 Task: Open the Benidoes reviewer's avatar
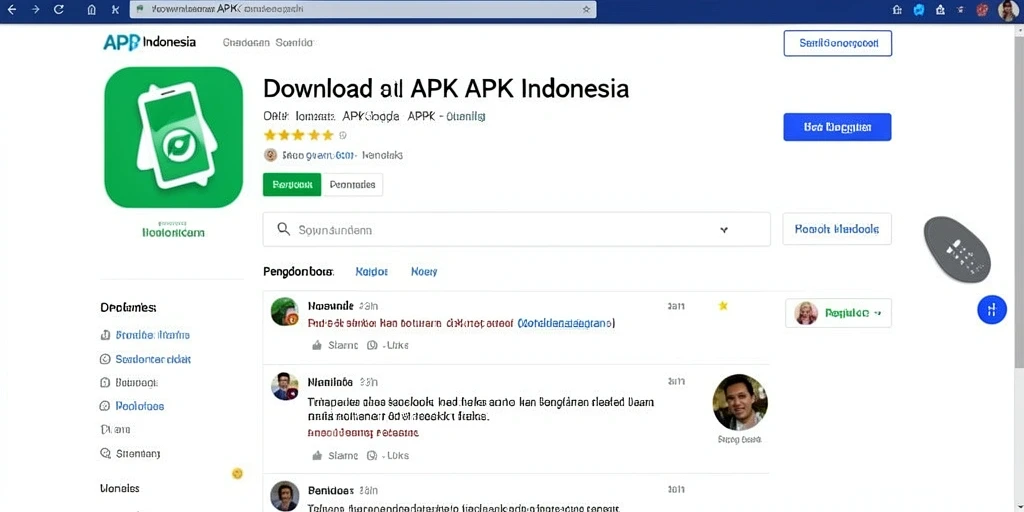pyautogui.click(x=285, y=496)
